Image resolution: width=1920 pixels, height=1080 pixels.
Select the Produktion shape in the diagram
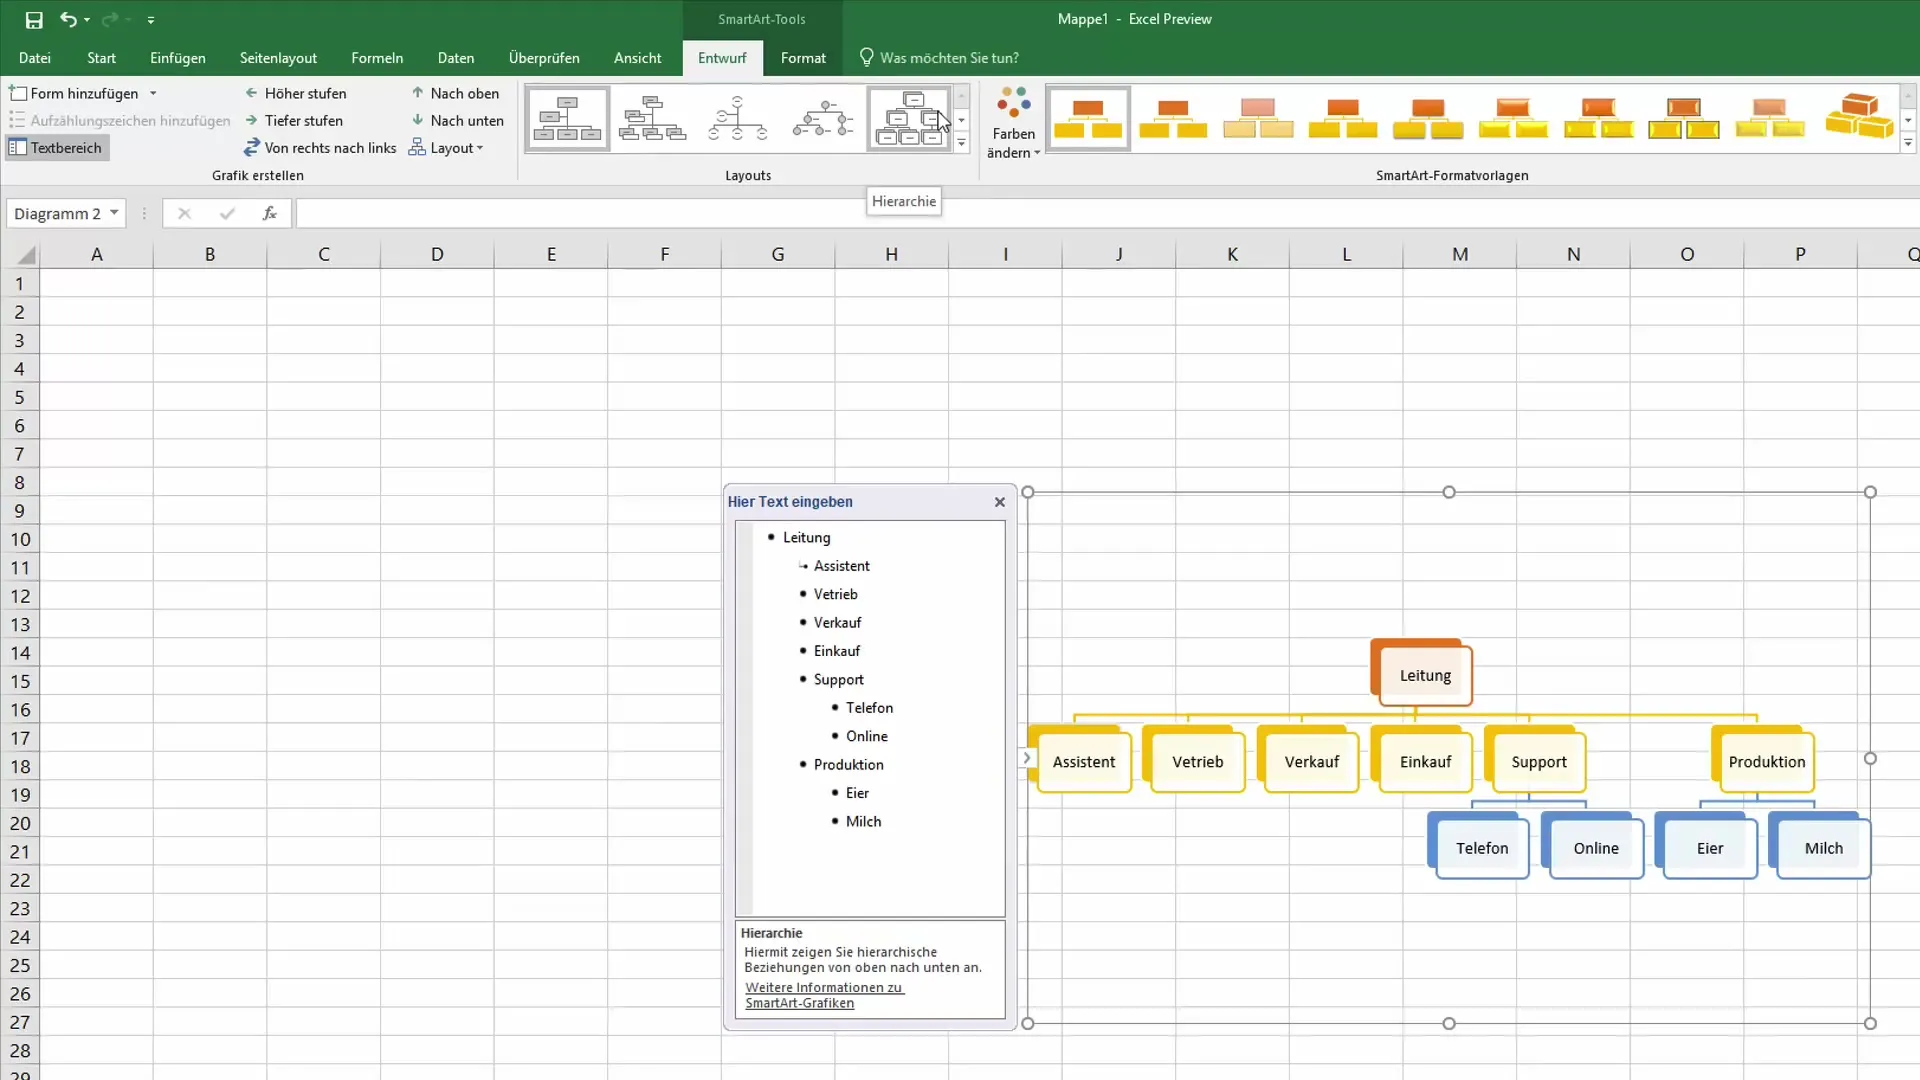[1767, 762]
